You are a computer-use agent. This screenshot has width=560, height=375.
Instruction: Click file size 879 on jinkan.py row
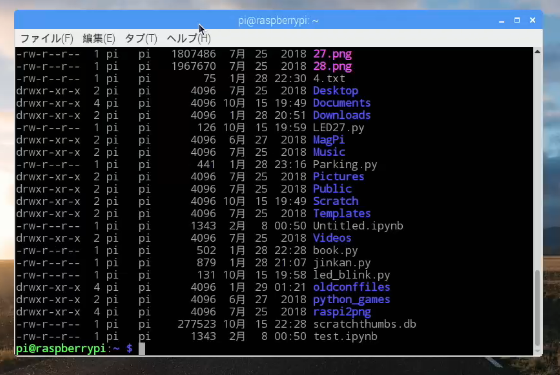click(x=206, y=263)
